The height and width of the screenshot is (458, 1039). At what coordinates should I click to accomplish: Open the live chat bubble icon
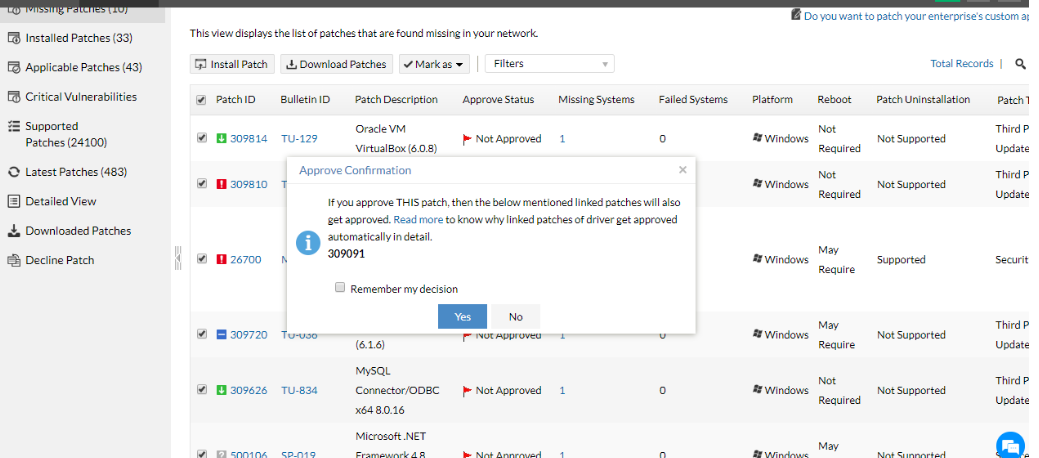(x=1010, y=446)
